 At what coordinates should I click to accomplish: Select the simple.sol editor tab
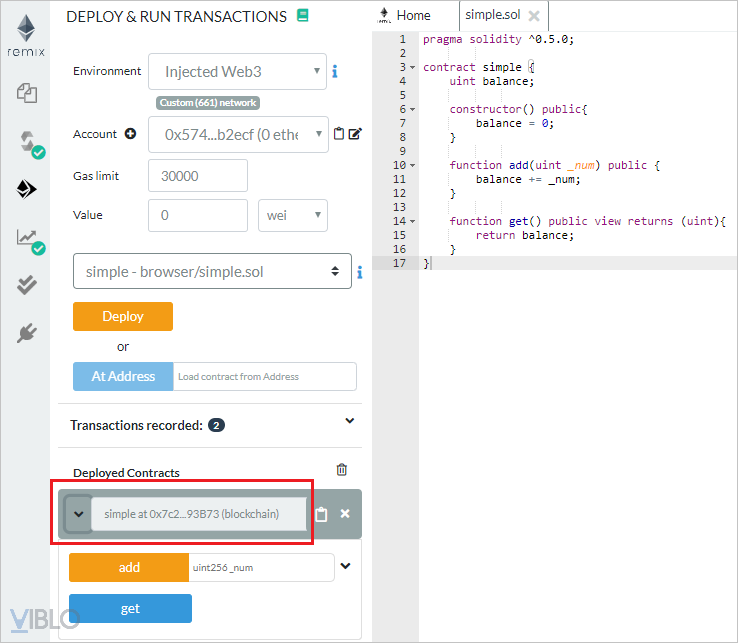(493, 15)
